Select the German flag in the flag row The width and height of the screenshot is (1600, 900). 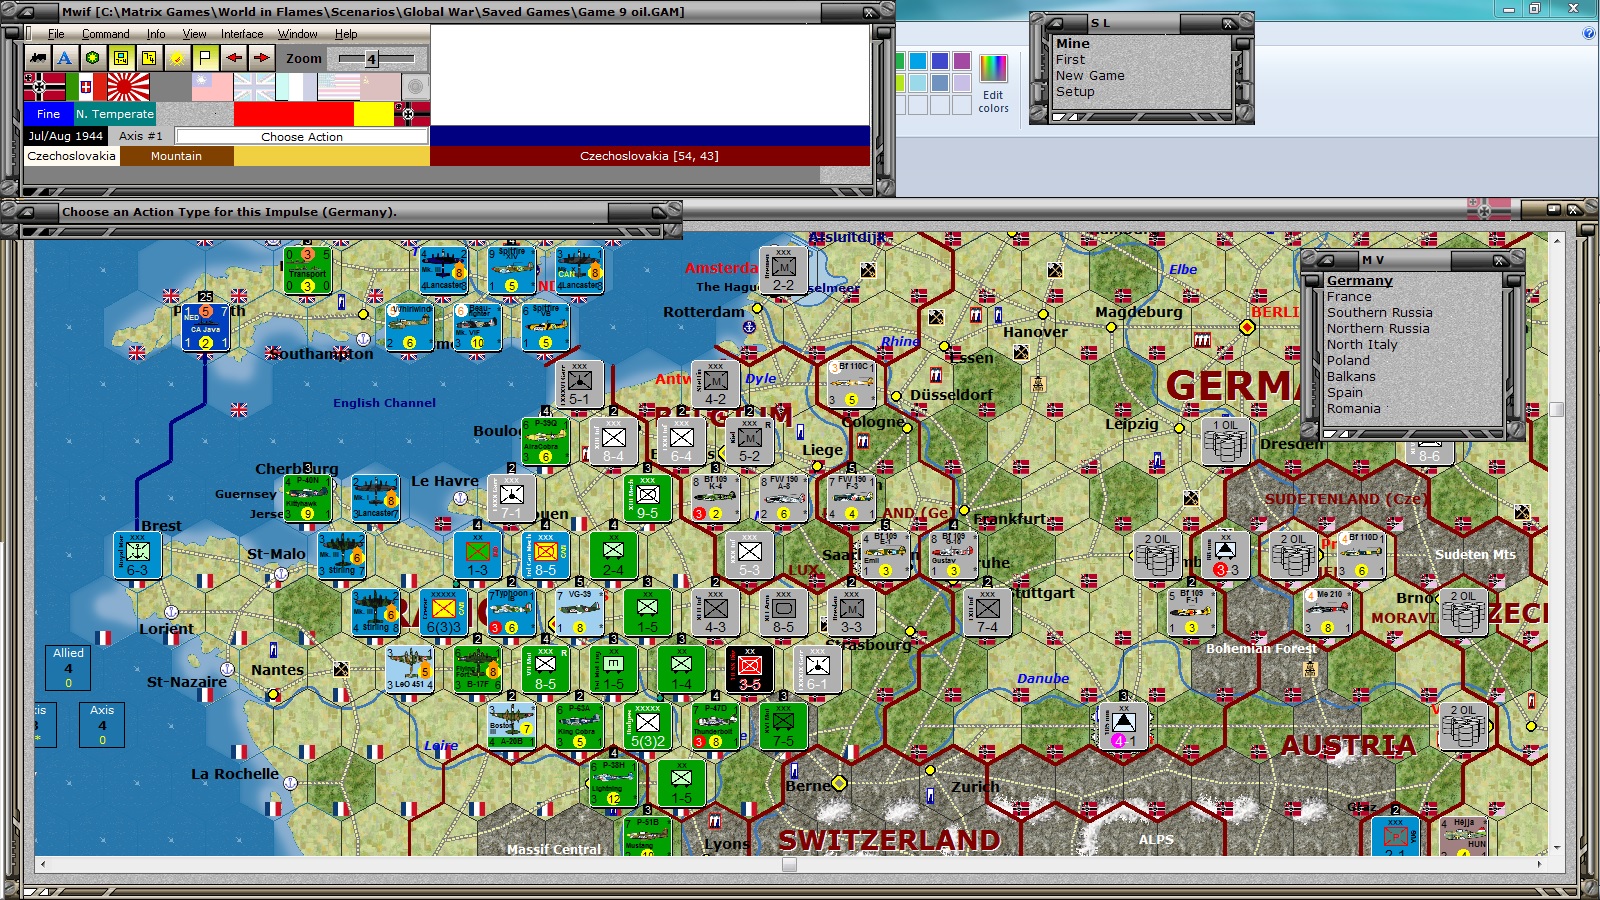click(44, 87)
